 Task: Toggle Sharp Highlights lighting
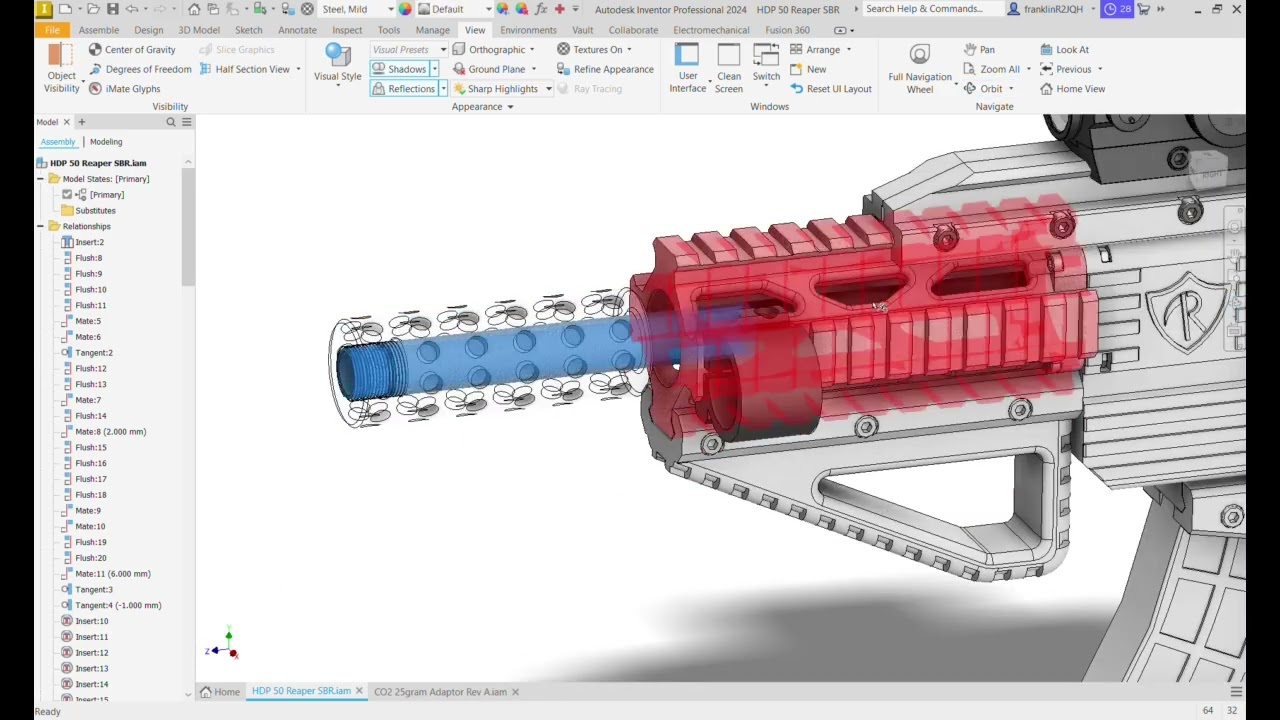pos(495,89)
